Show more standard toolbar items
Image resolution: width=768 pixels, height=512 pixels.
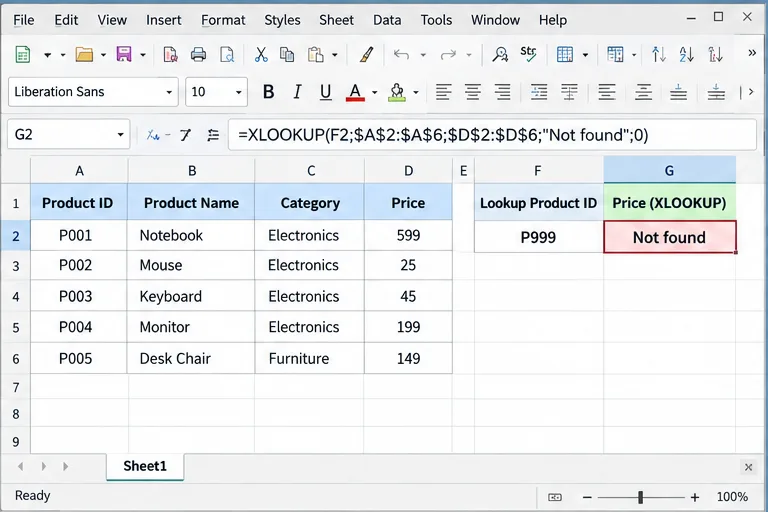point(752,53)
